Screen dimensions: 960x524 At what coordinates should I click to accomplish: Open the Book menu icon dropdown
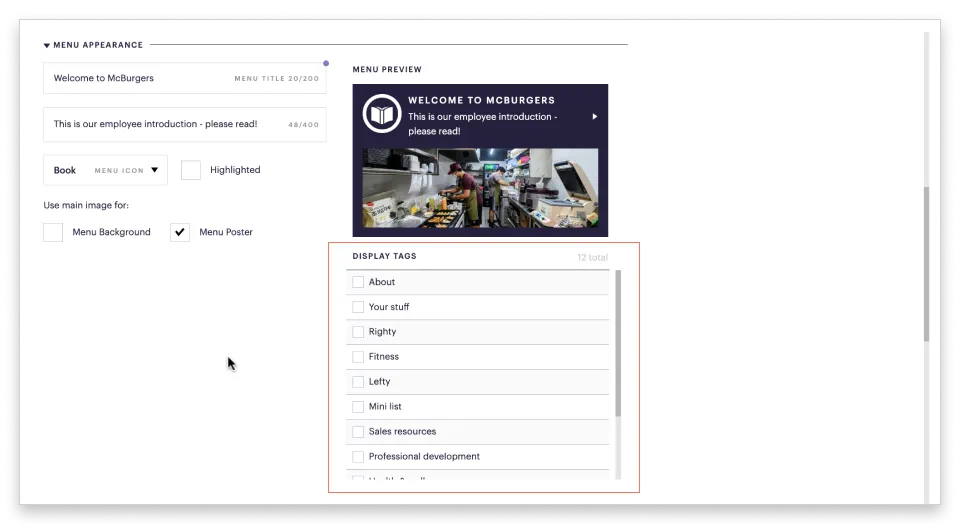click(x=105, y=170)
